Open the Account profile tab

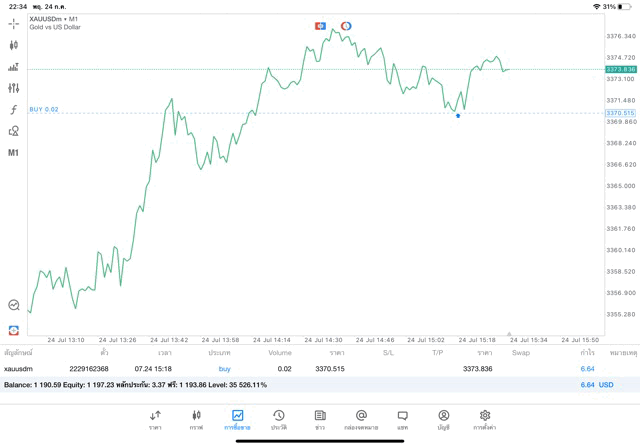pyautogui.click(x=443, y=419)
